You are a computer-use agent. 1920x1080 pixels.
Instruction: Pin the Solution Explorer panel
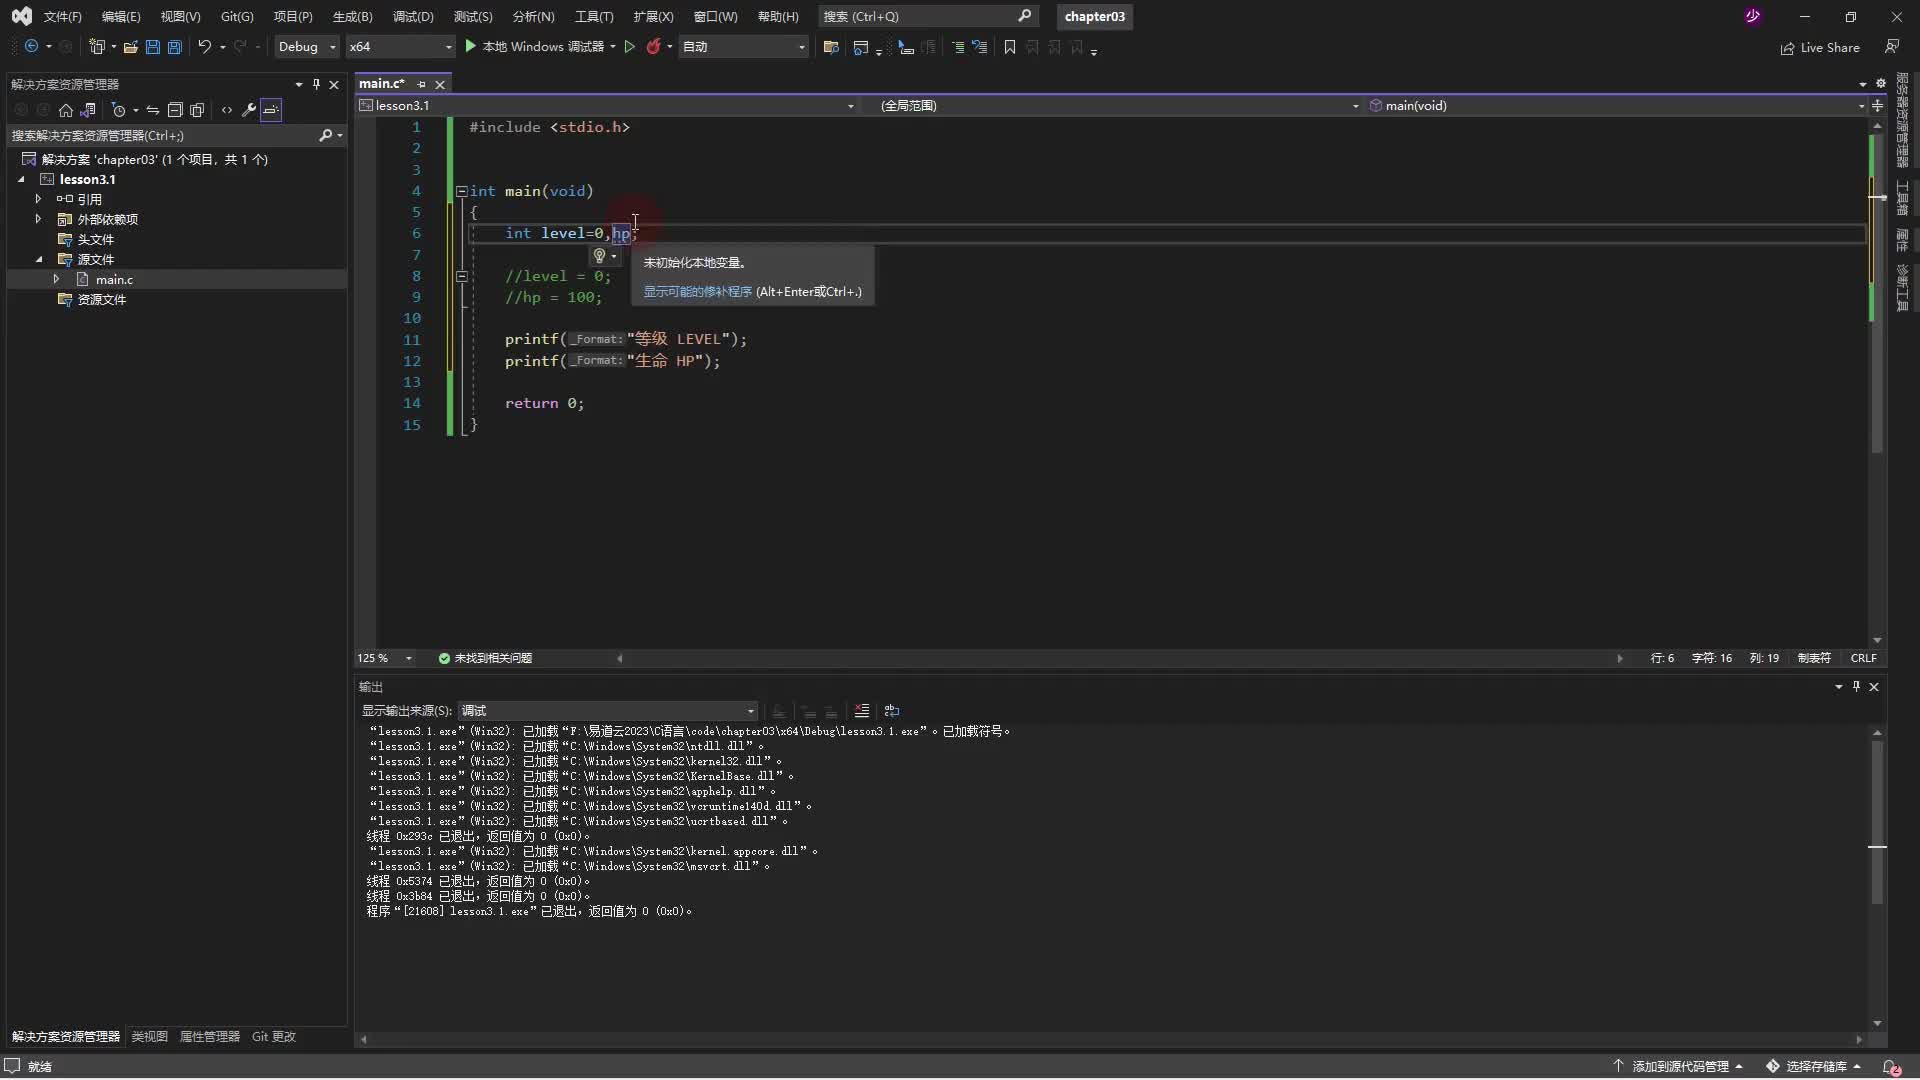pyautogui.click(x=317, y=85)
